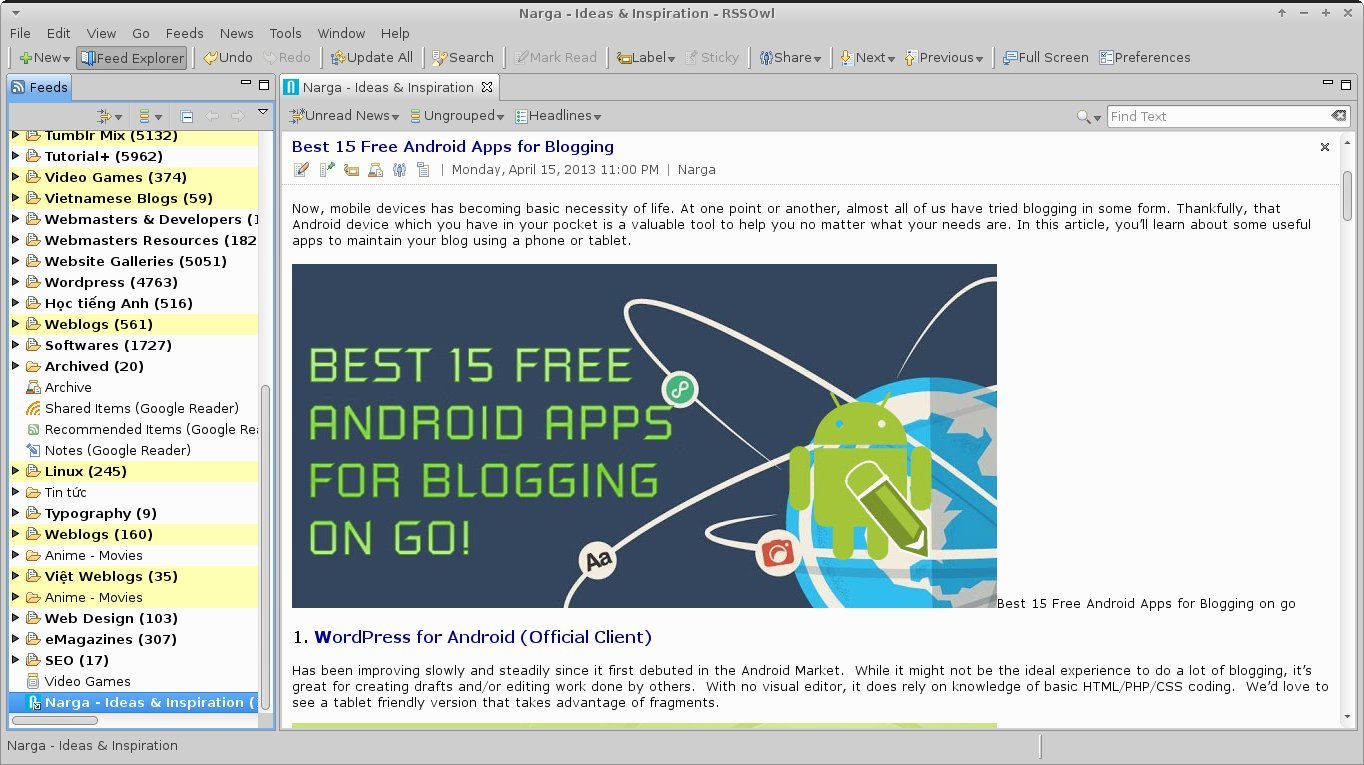Switch to Full Screen mode
The height and width of the screenshot is (765, 1364).
point(1046,58)
